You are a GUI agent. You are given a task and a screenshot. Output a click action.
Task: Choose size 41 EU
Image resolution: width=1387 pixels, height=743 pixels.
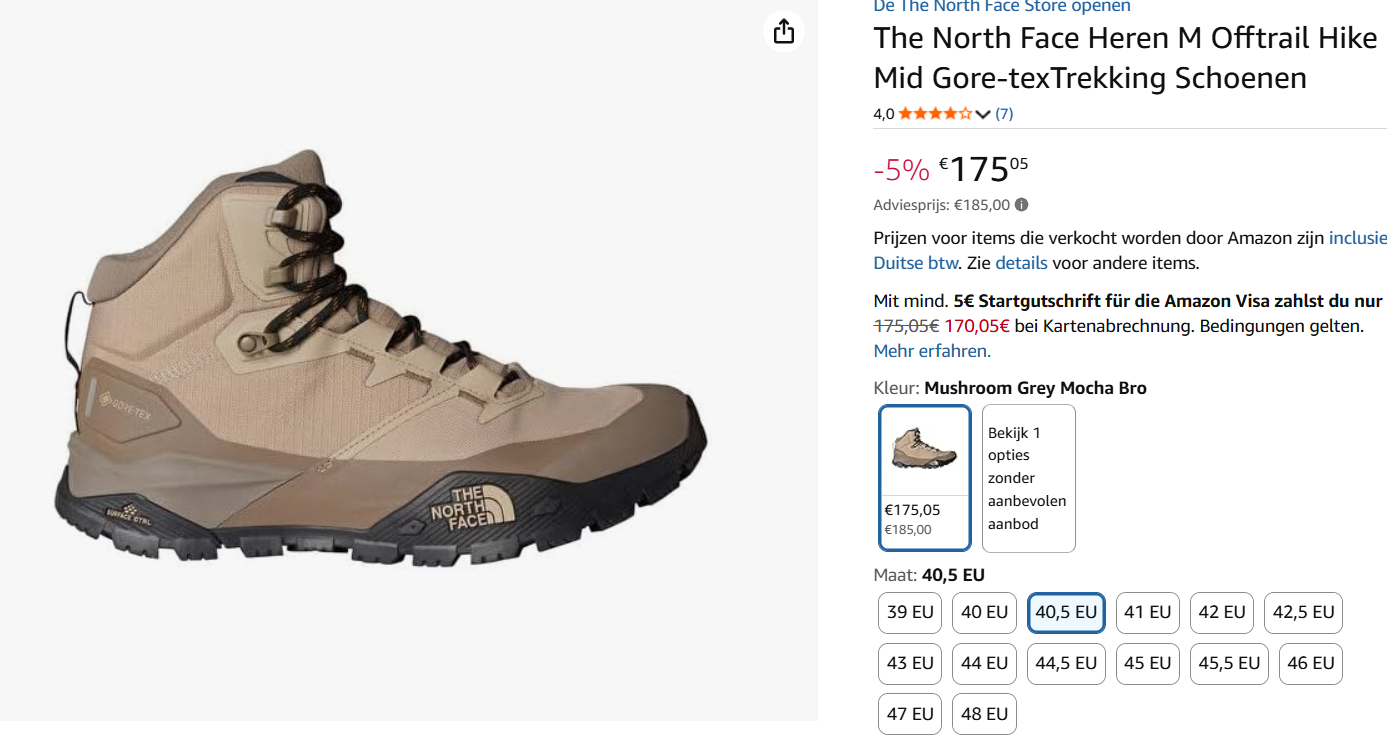pos(1147,612)
